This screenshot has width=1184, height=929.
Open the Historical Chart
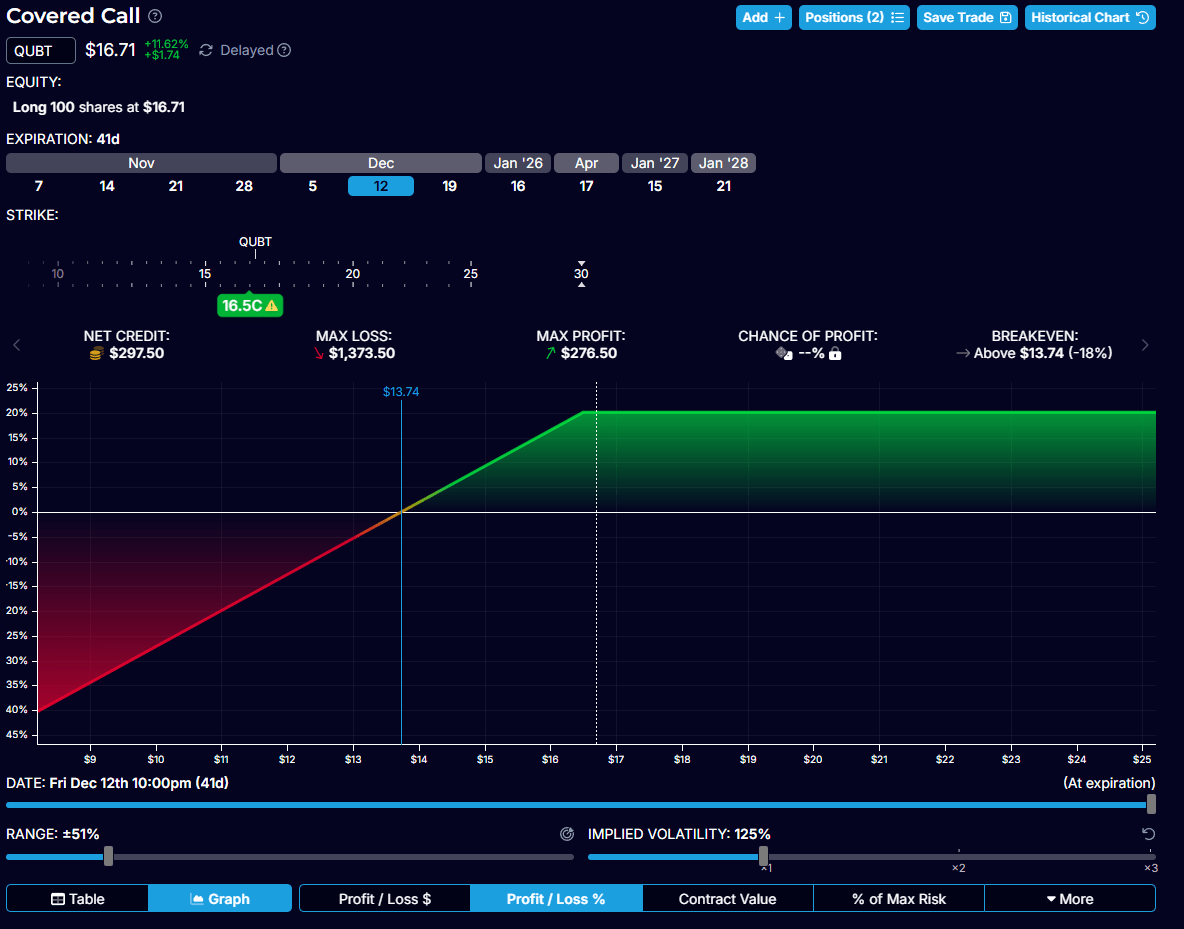pyautogui.click(x=1090, y=17)
